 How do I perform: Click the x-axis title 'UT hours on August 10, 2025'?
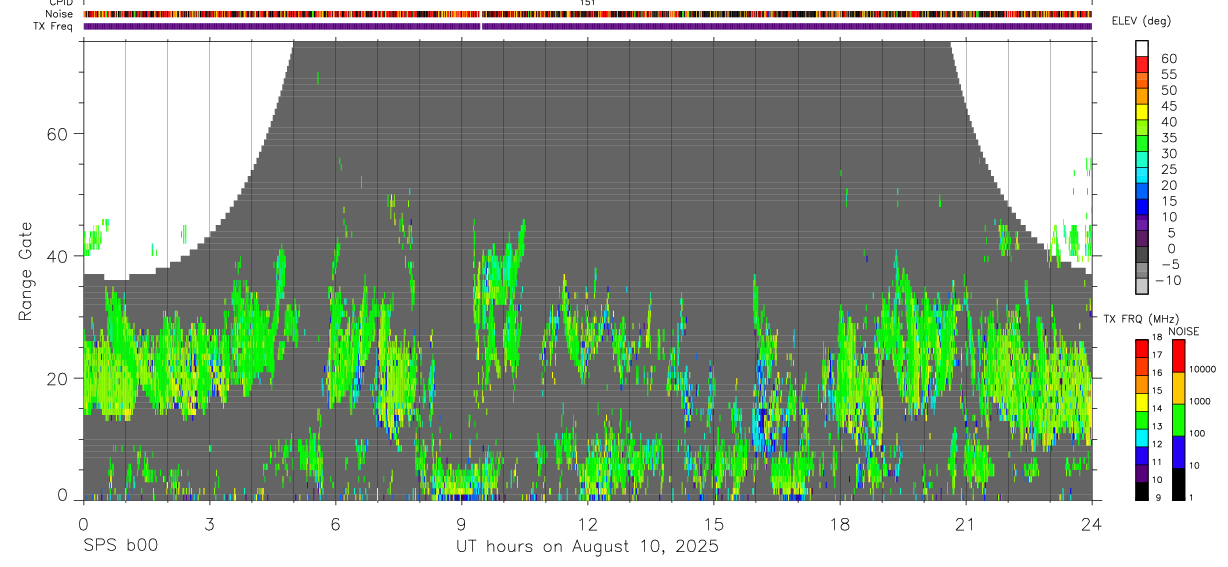coord(587,547)
